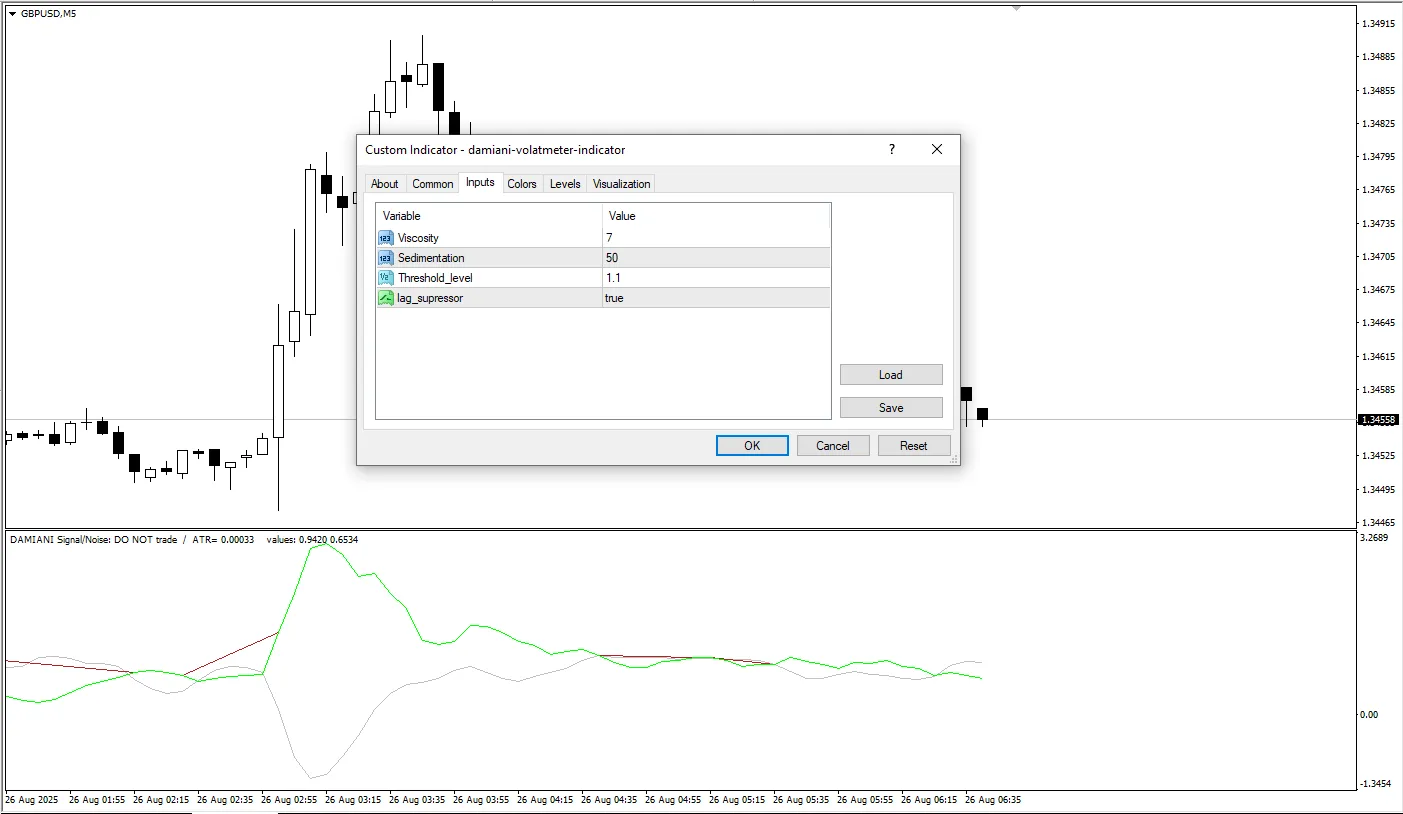
Task: Click the Viscosity integer type icon
Action: click(386, 238)
